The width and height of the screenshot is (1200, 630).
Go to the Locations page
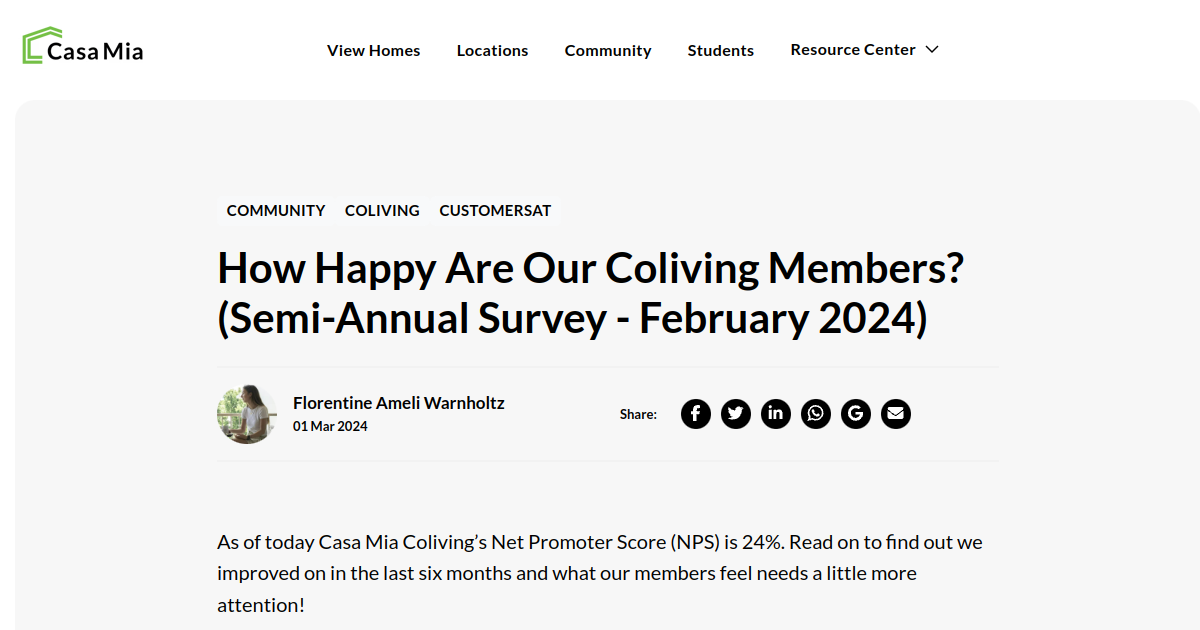[492, 50]
